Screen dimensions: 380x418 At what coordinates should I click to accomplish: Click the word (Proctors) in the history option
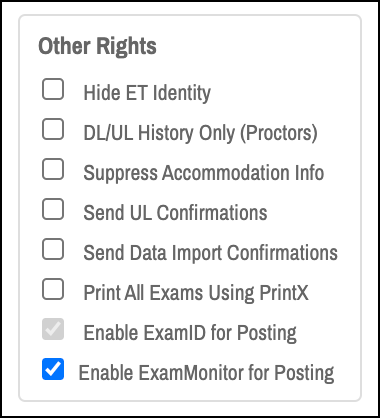coord(279,133)
